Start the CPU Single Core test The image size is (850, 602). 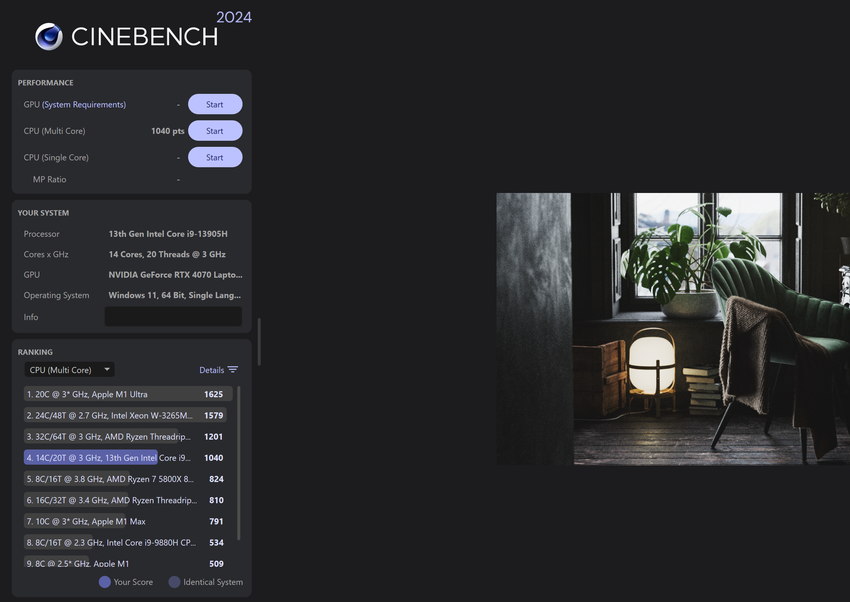pos(214,157)
